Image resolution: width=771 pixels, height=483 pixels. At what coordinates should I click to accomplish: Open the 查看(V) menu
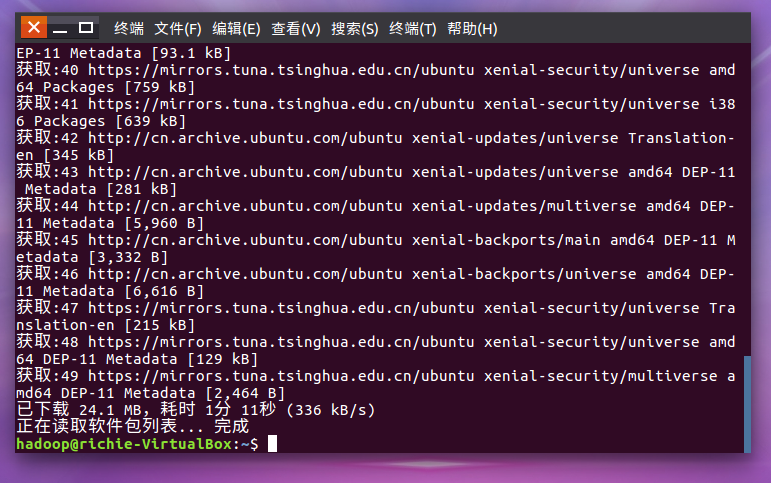click(296, 29)
